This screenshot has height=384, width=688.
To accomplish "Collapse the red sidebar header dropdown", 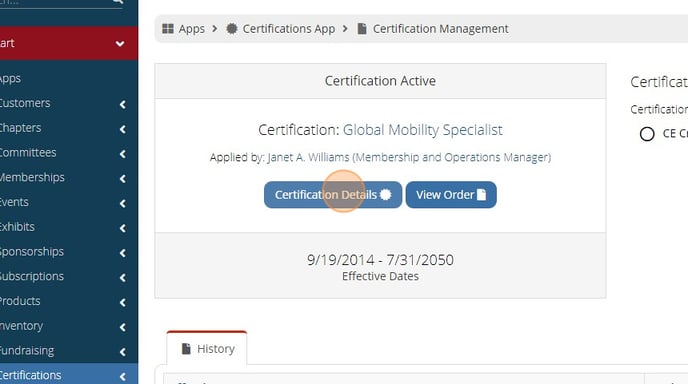I will coord(120,43).
